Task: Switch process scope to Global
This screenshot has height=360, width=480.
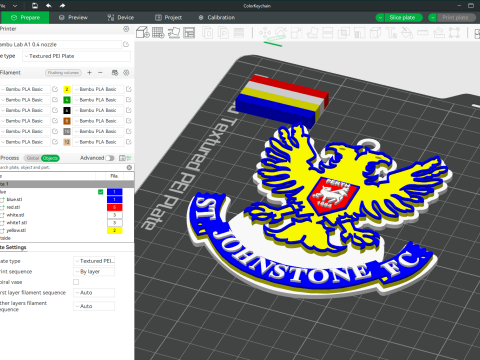Action: point(33,158)
